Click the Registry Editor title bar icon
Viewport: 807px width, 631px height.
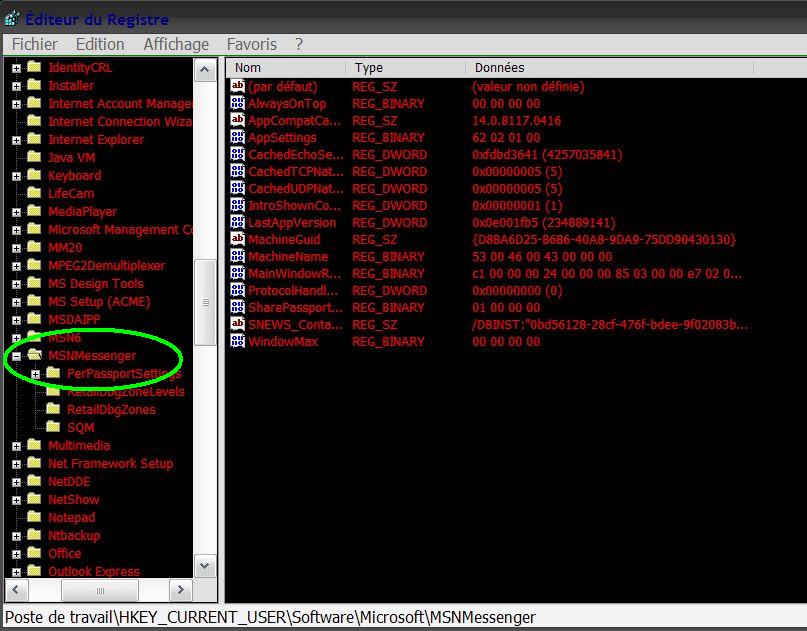12,19
